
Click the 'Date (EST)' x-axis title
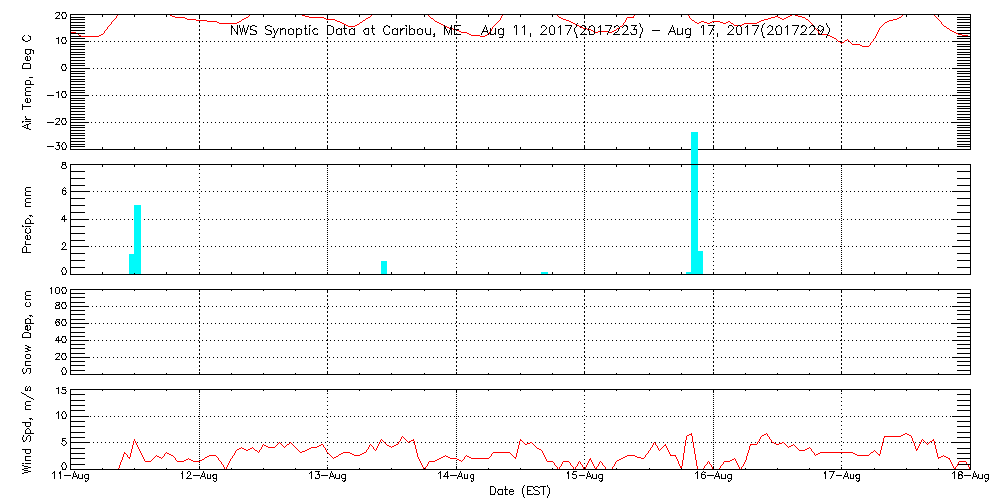[519, 490]
